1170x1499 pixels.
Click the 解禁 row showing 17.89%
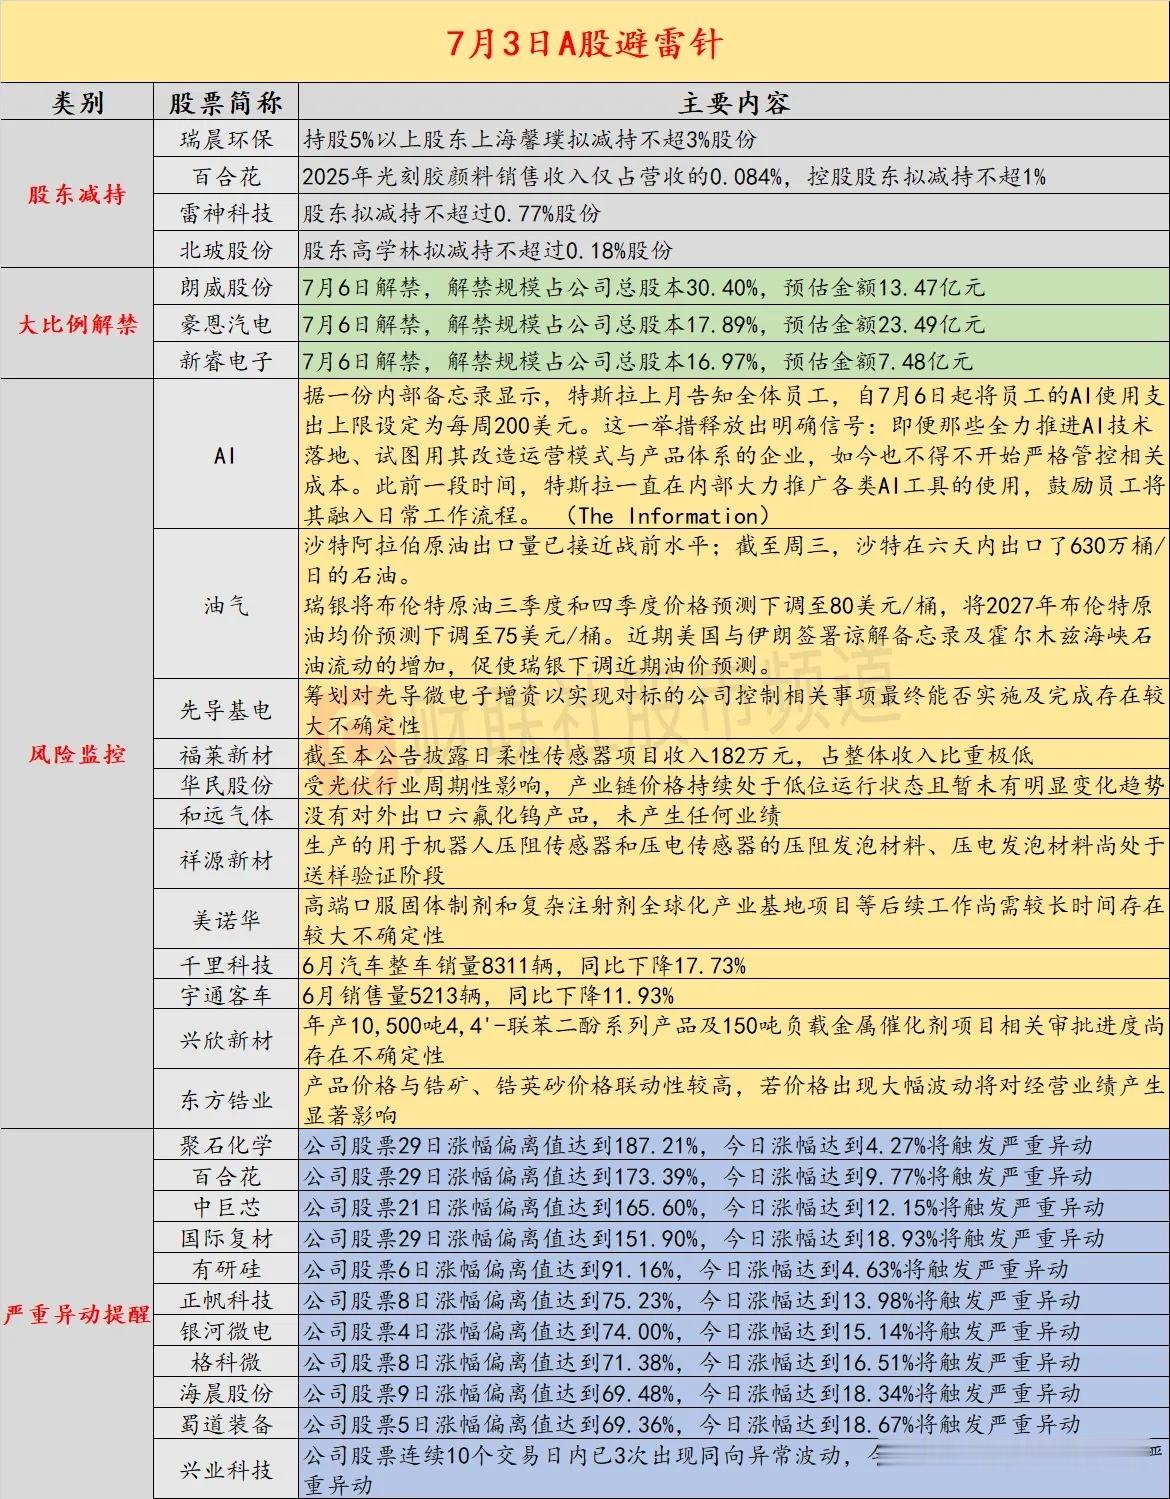tap(734, 324)
